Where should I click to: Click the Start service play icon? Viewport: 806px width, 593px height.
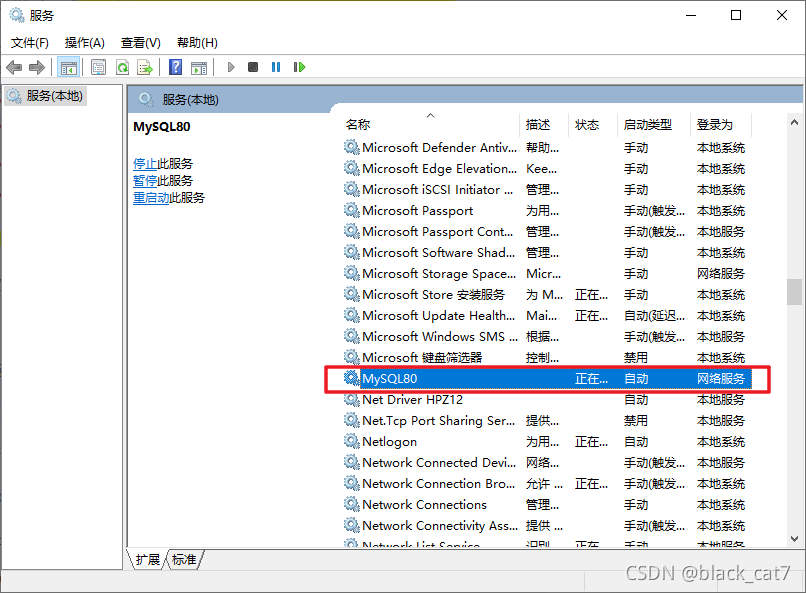[231, 67]
